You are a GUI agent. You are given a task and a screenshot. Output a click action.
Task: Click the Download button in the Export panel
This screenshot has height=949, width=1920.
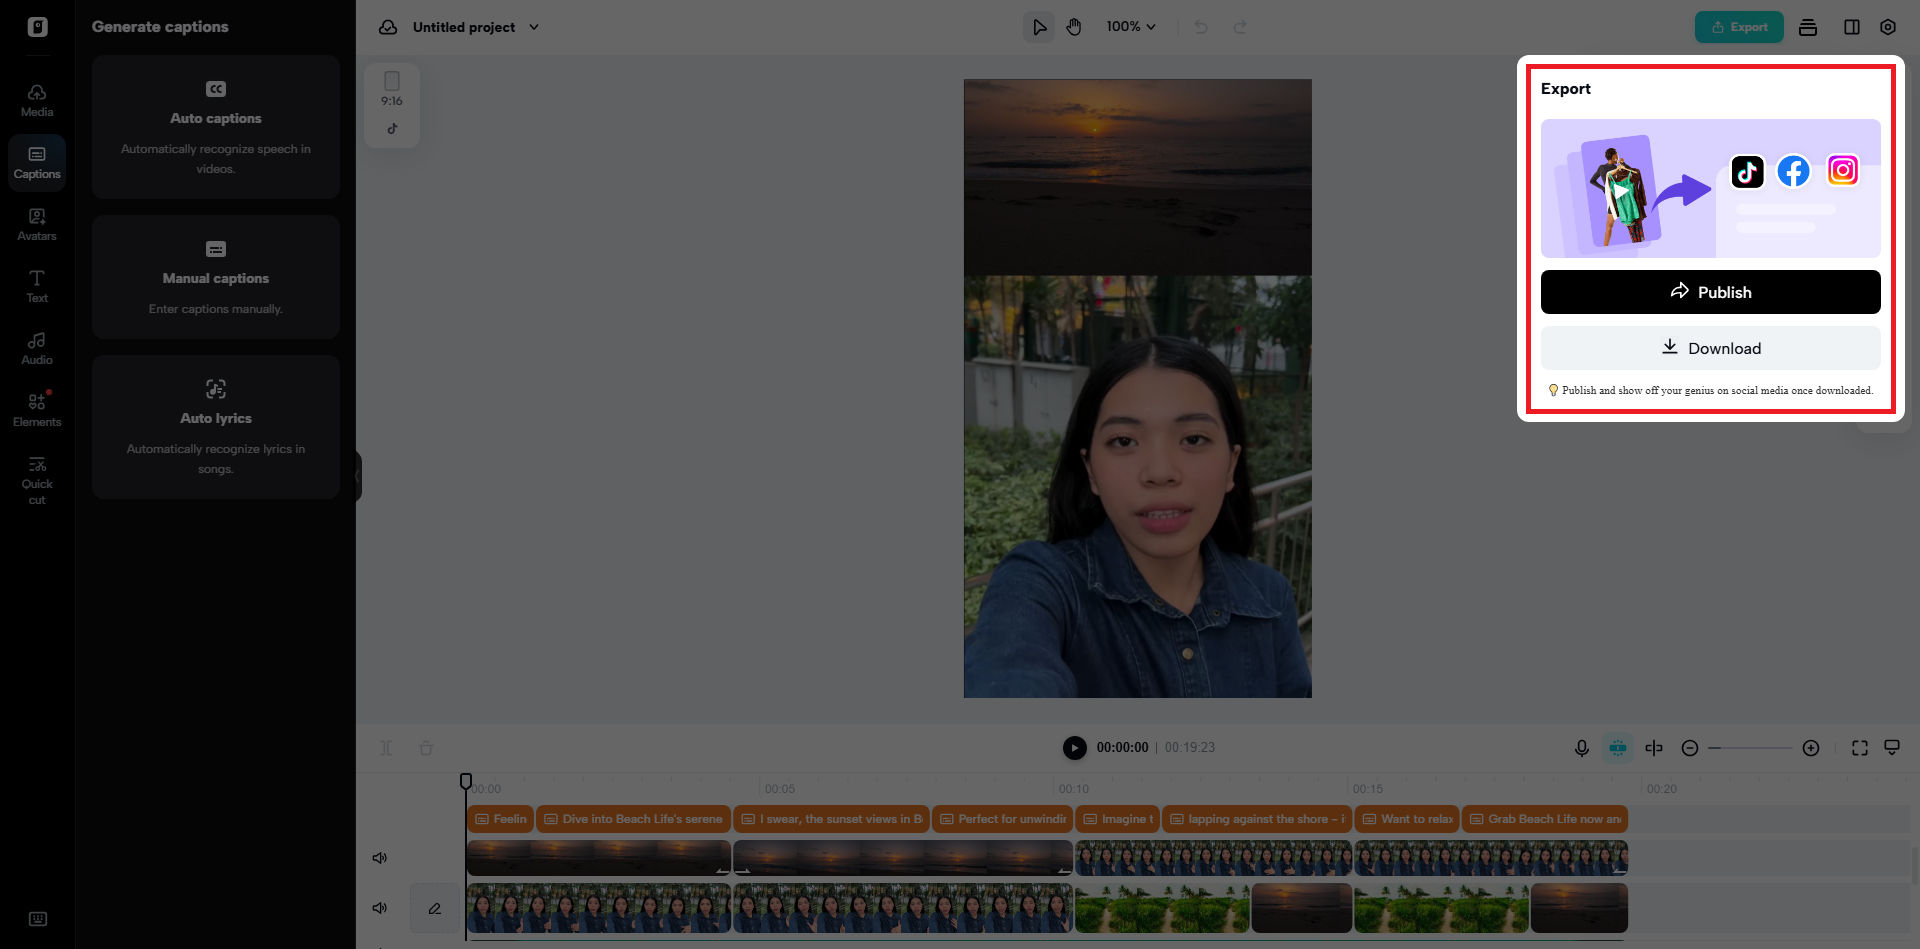pos(1710,348)
